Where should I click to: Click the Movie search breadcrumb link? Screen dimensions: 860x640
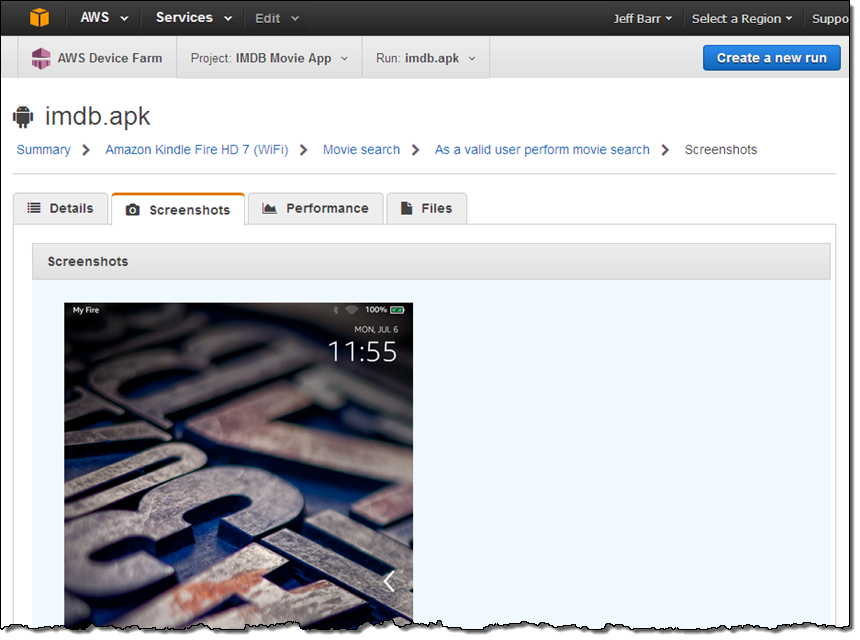tap(361, 150)
